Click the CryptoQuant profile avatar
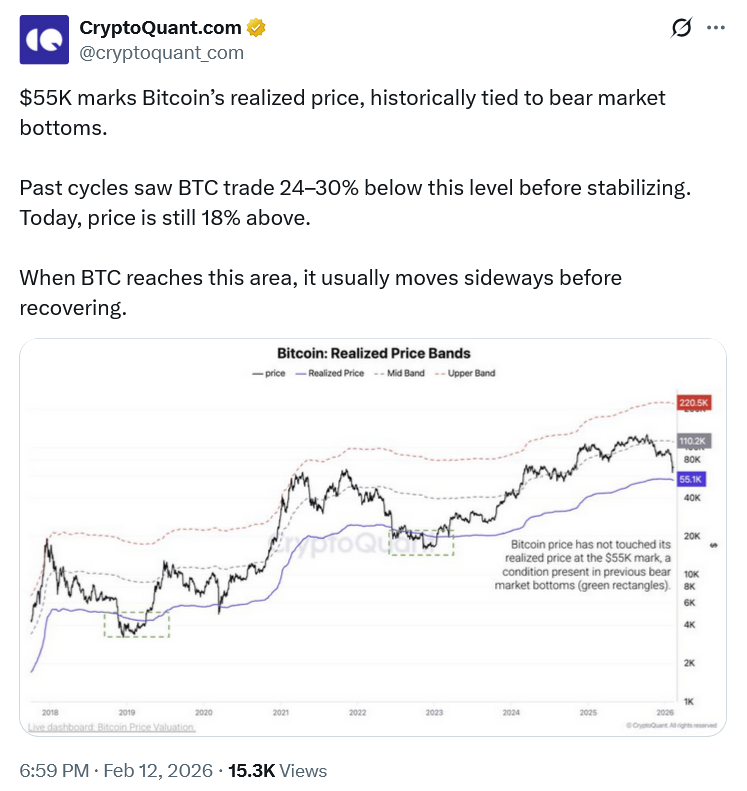 (44, 40)
